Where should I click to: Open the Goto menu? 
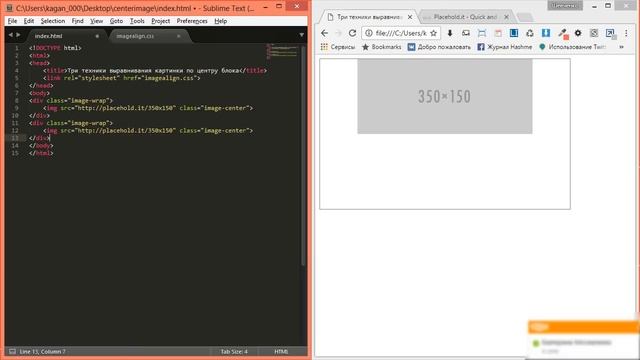click(116, 21)
